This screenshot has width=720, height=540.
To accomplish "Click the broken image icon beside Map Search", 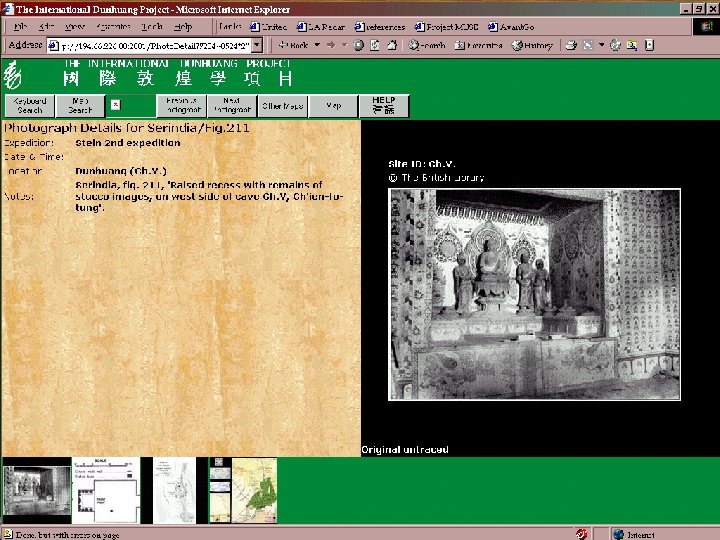I will (x=116, y=105).
